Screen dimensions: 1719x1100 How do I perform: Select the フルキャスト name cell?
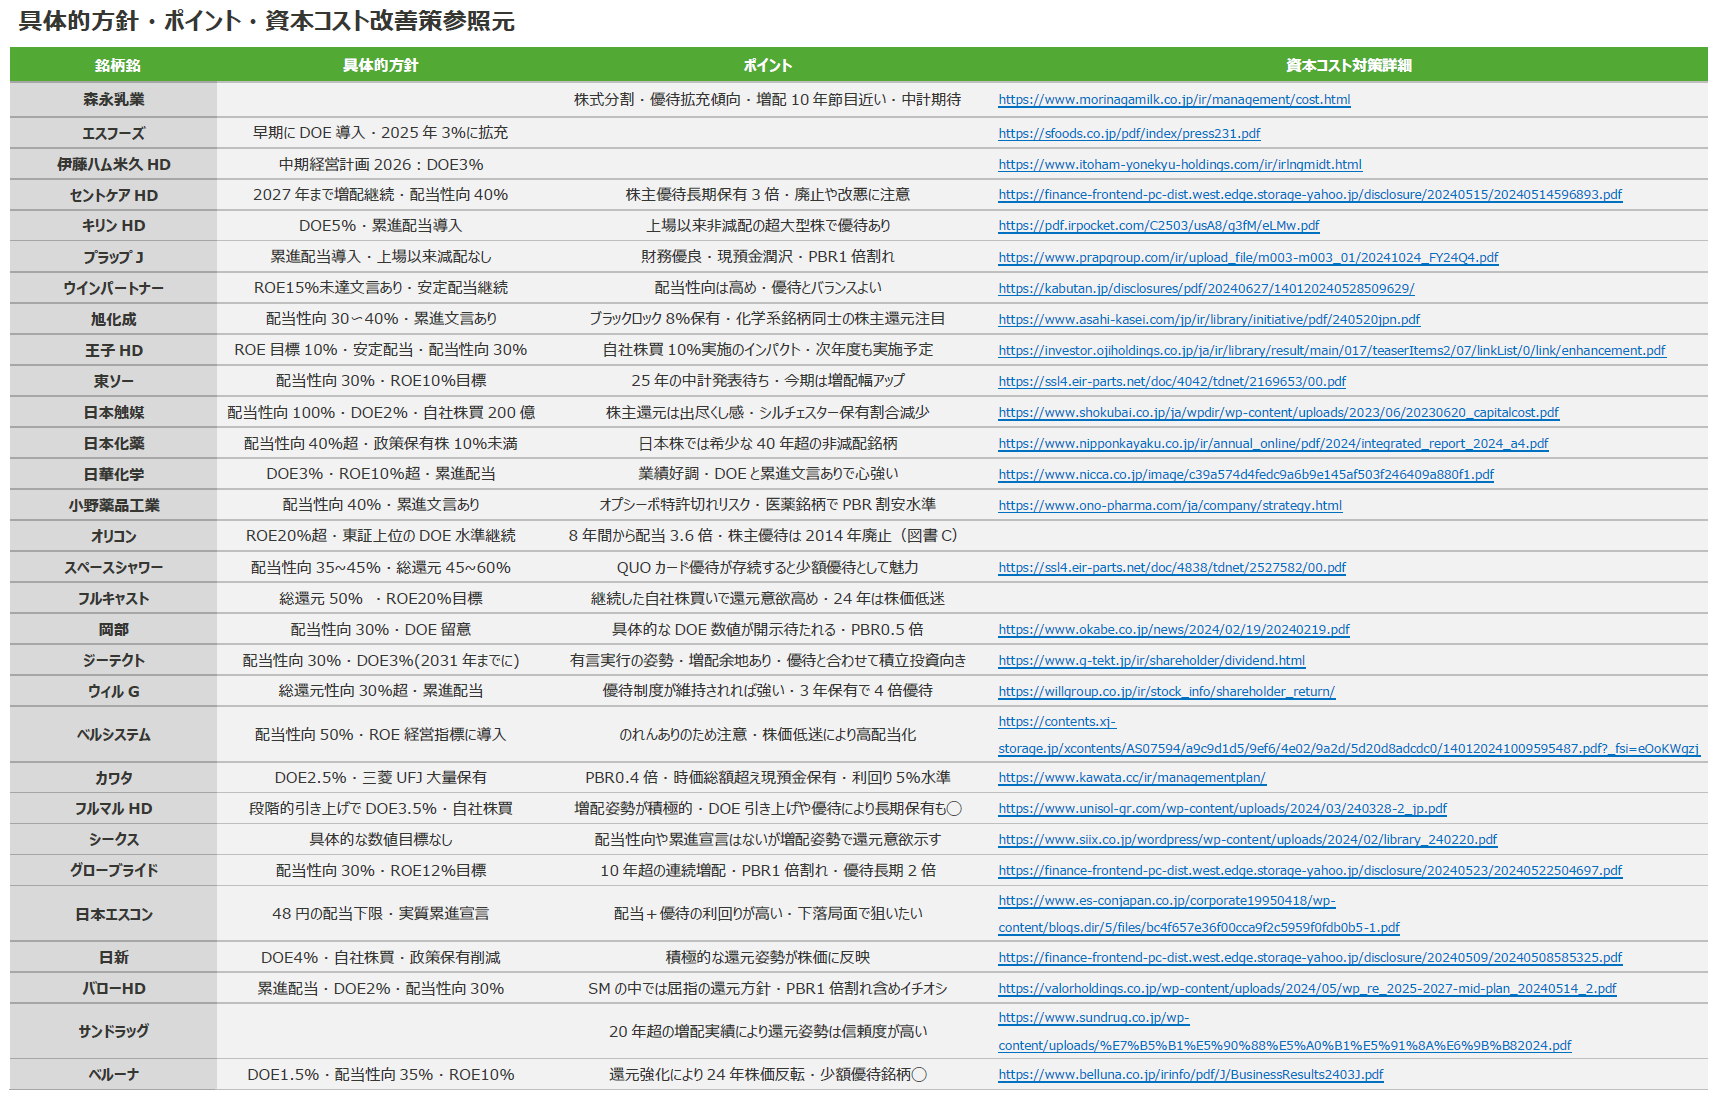pos(114,599)
